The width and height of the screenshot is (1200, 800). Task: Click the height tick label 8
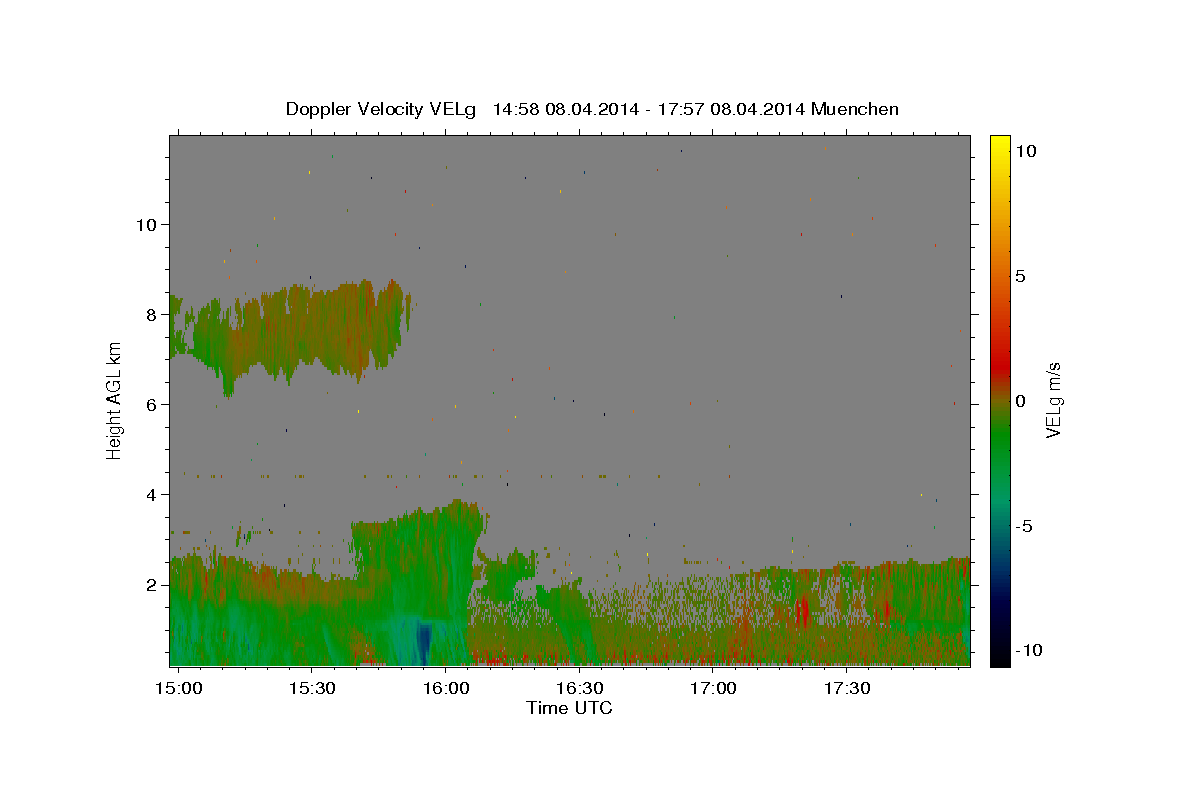point(150,315)
